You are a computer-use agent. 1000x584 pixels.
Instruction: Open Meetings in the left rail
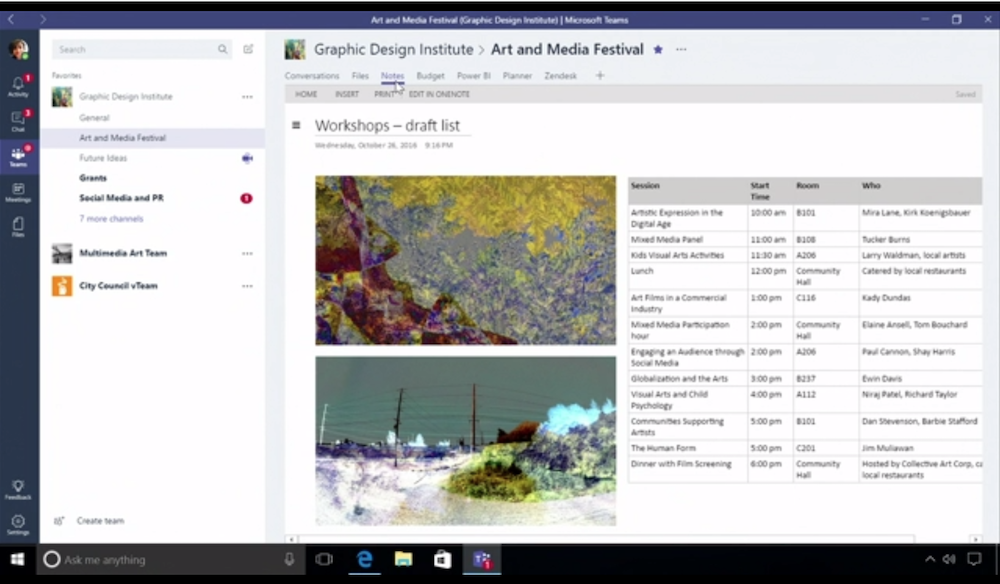[18, 191]
